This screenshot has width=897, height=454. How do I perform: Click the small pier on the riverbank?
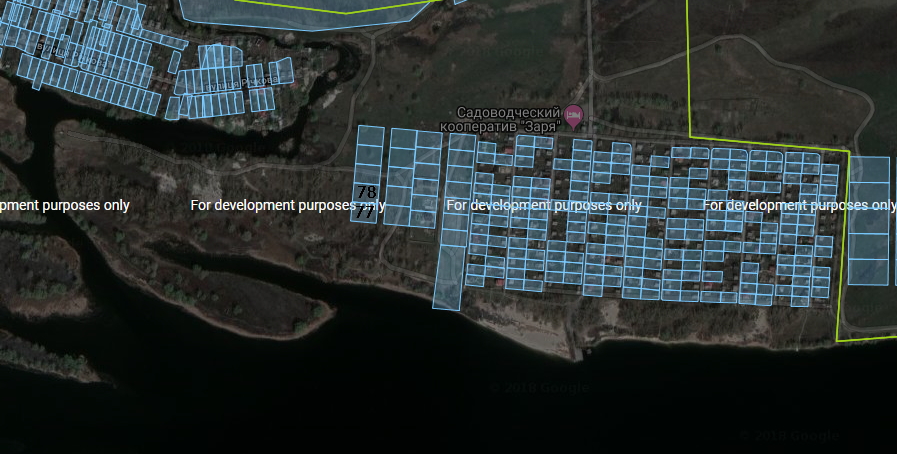pyautogui.click(x=578, y=352)
